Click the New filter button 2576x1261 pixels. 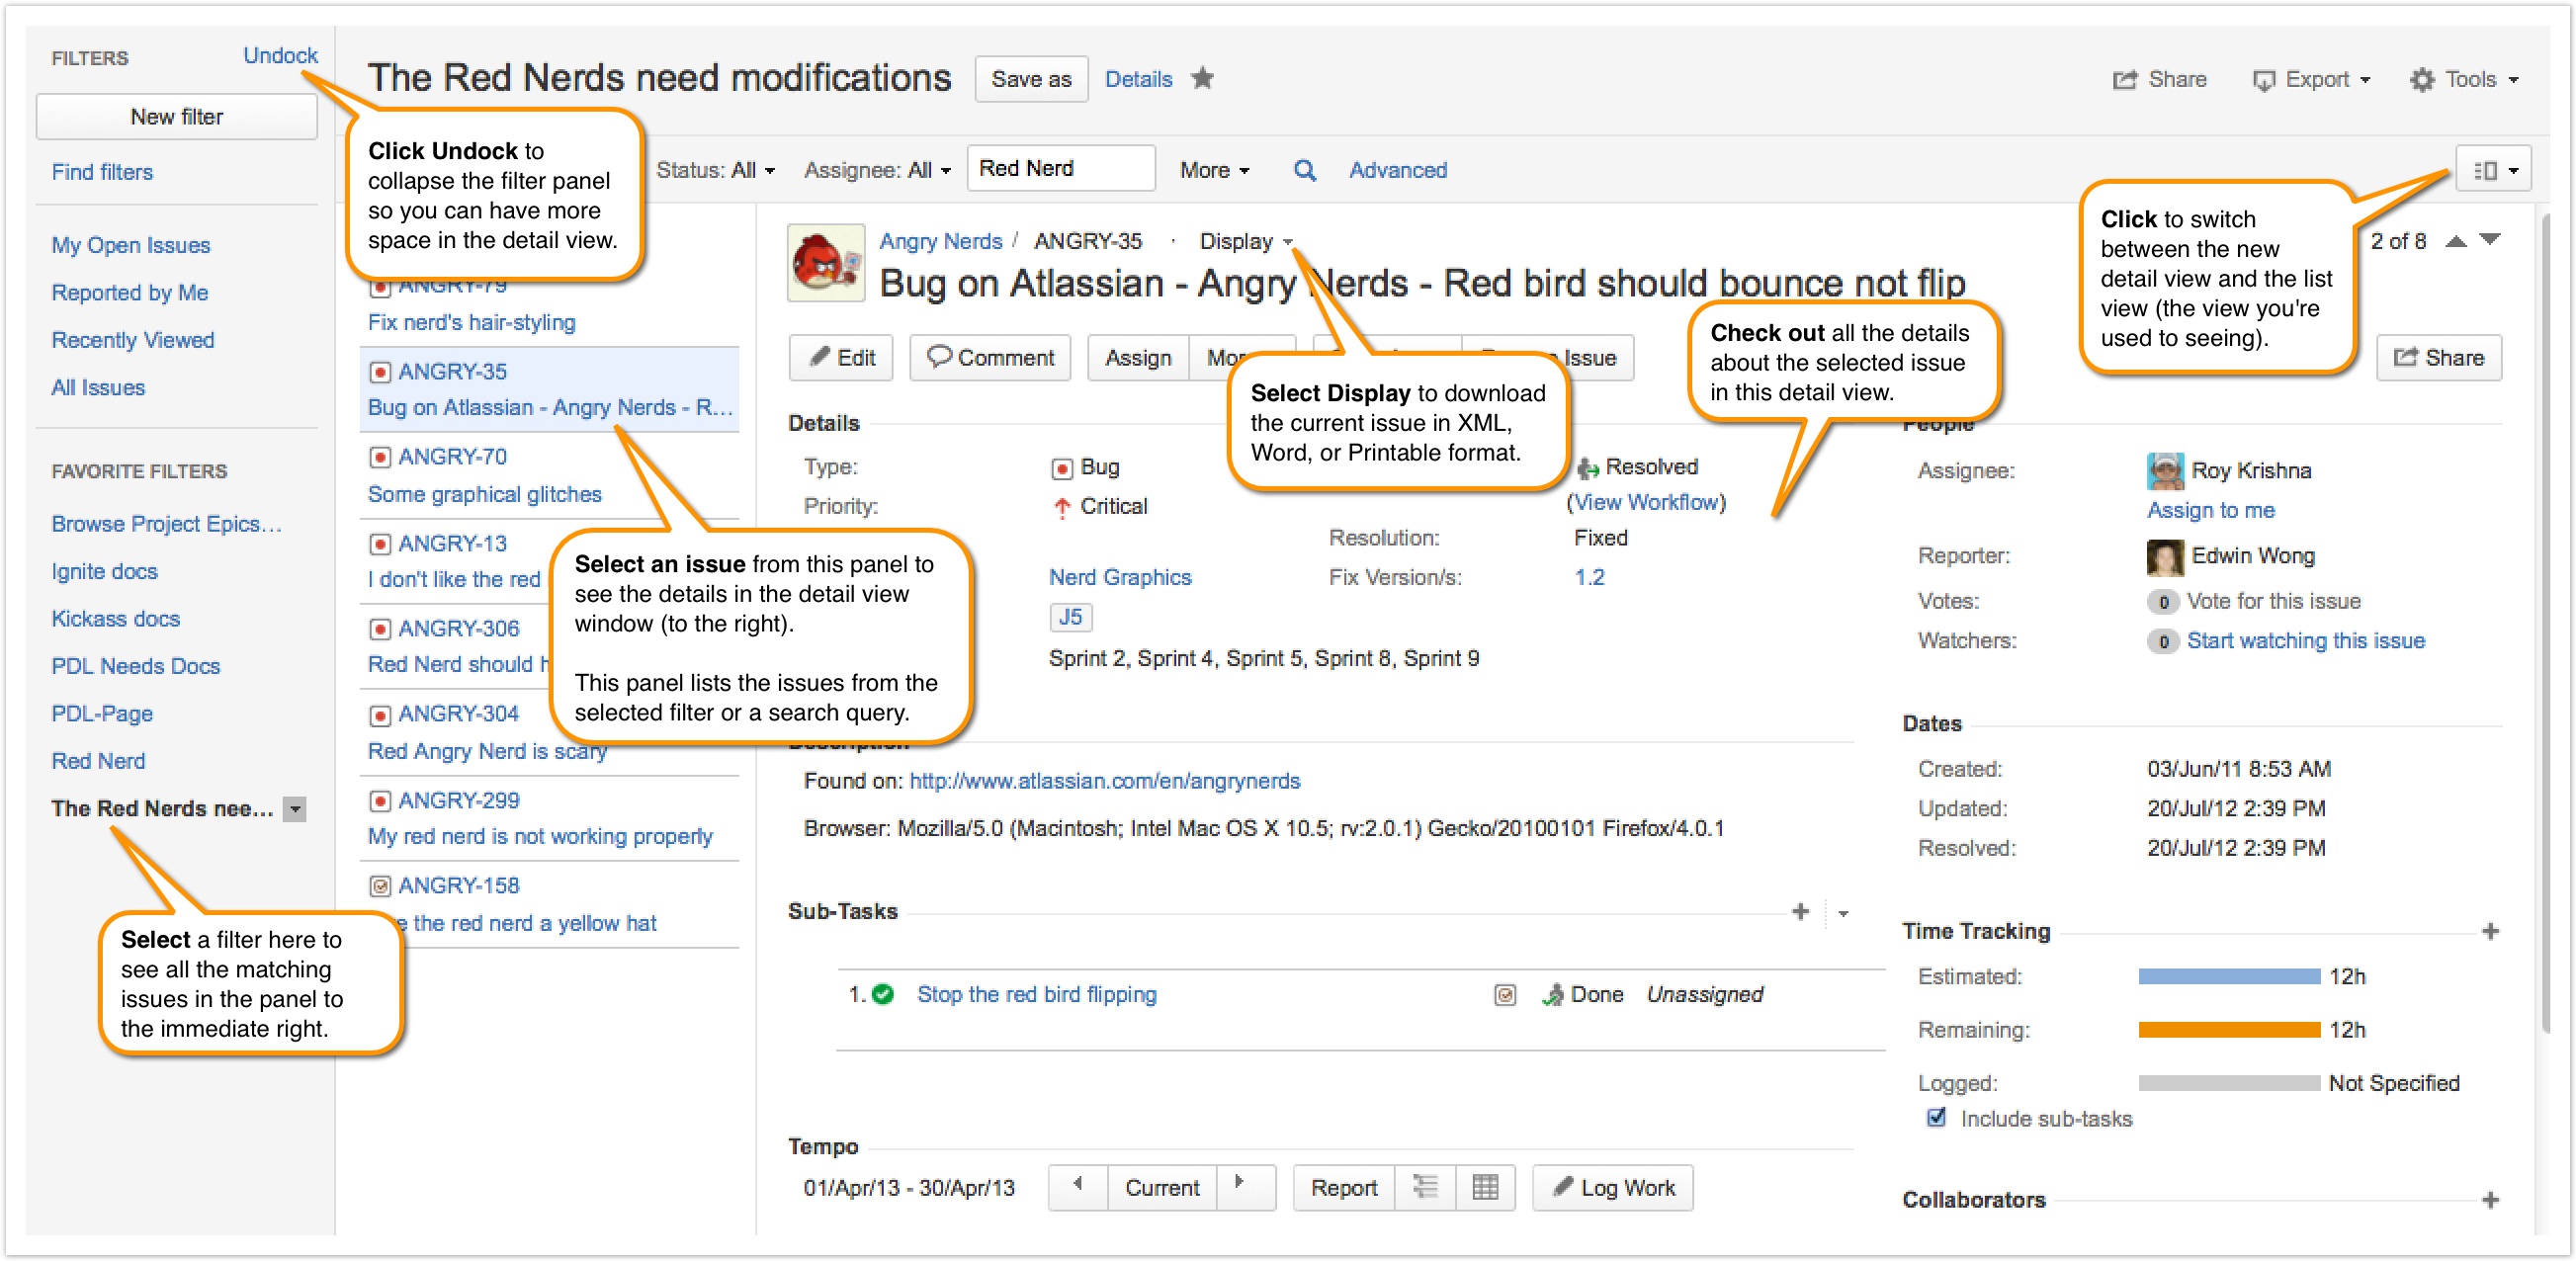[x=177, y=117]
